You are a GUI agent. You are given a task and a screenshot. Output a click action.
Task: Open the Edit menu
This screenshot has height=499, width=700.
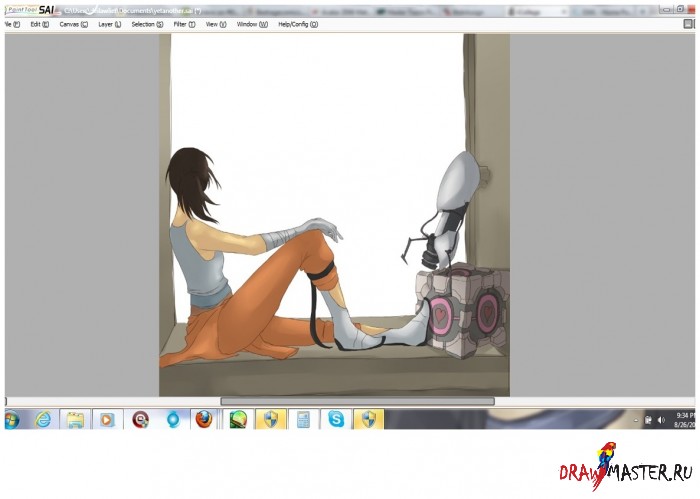click(x=40, y=25)
